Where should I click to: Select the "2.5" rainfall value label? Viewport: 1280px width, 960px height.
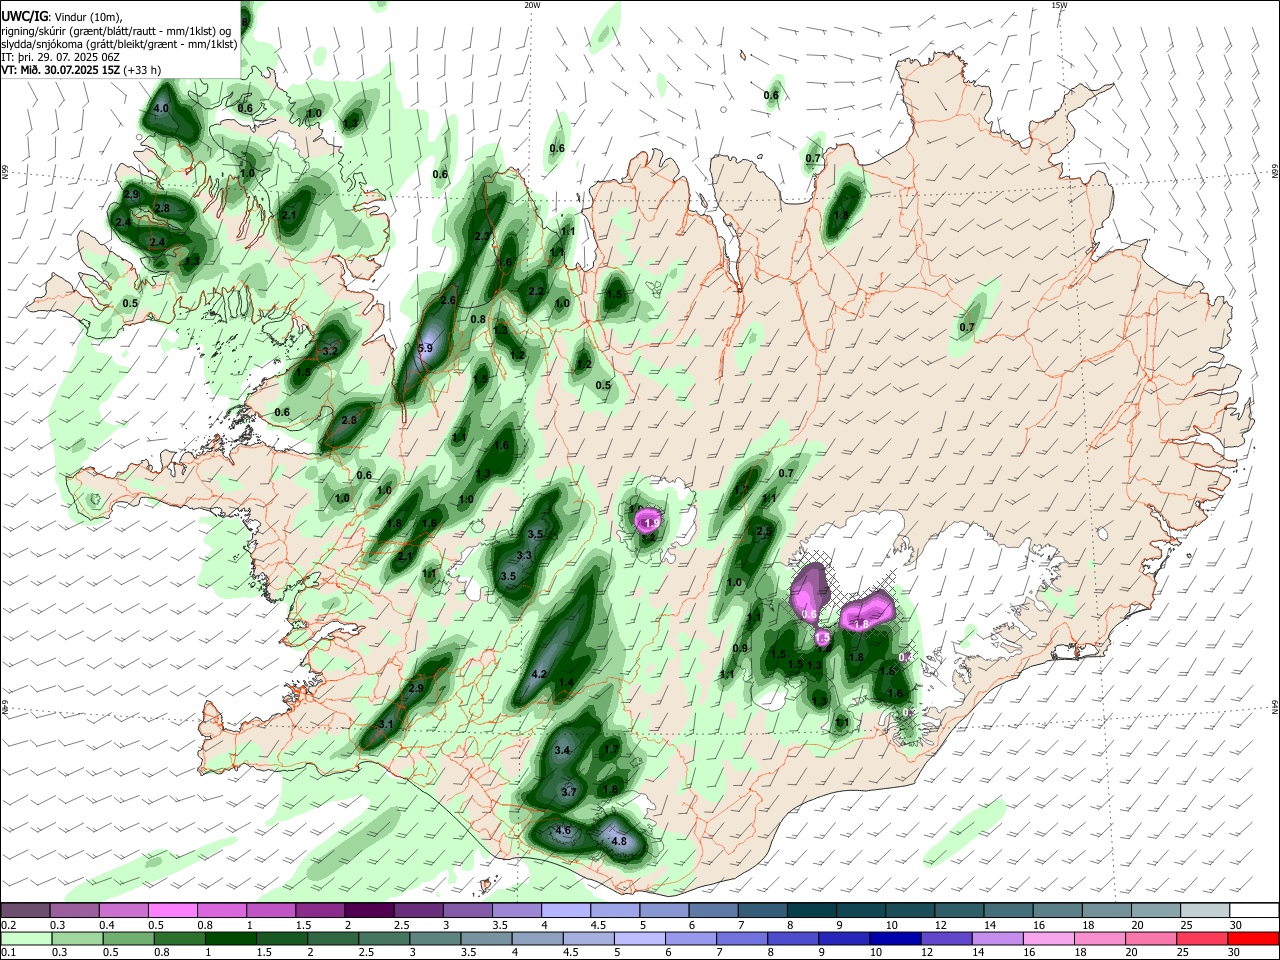click(764, 531)
